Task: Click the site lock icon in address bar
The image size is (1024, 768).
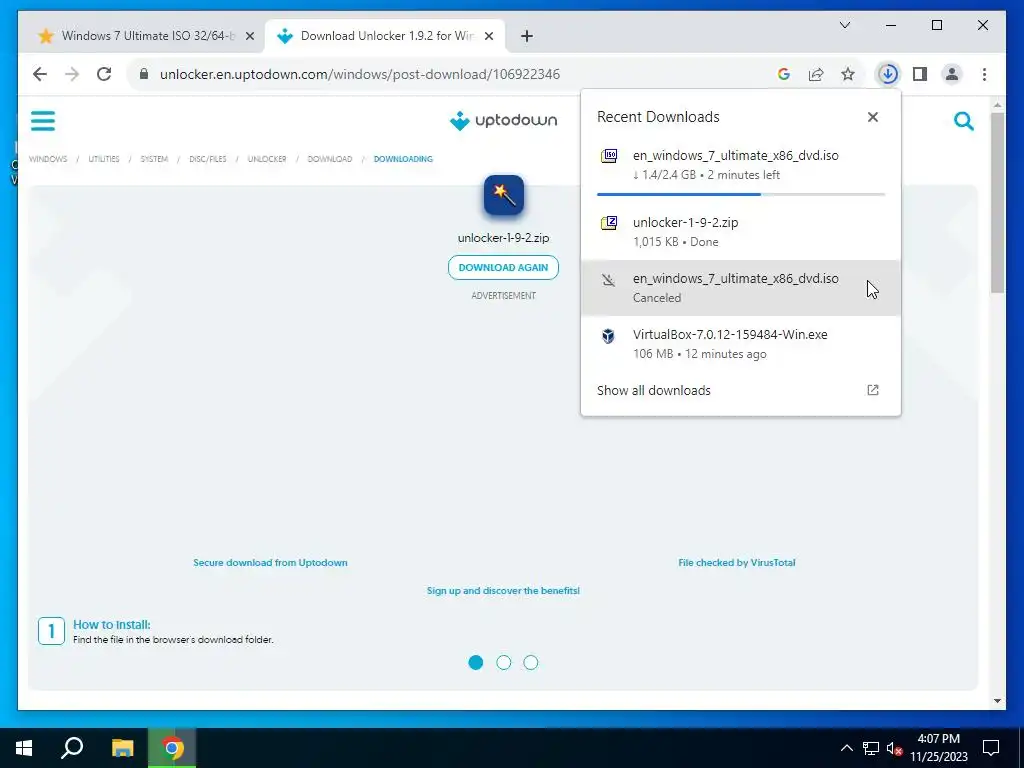Action: pyautogui.click(x=144, y=74)
